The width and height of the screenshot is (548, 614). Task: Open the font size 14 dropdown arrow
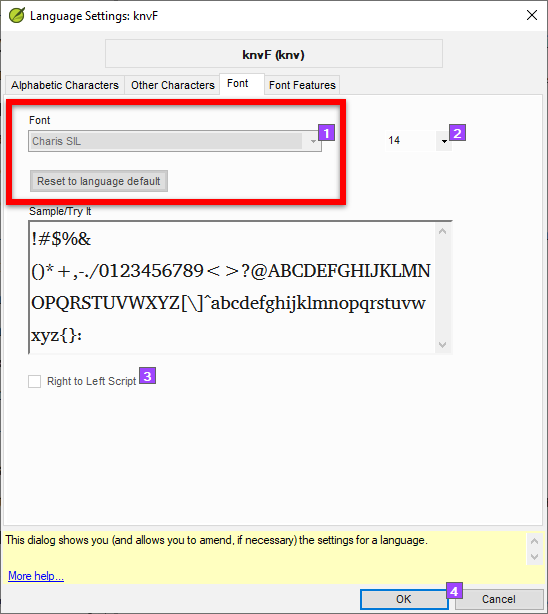point(444,141)
